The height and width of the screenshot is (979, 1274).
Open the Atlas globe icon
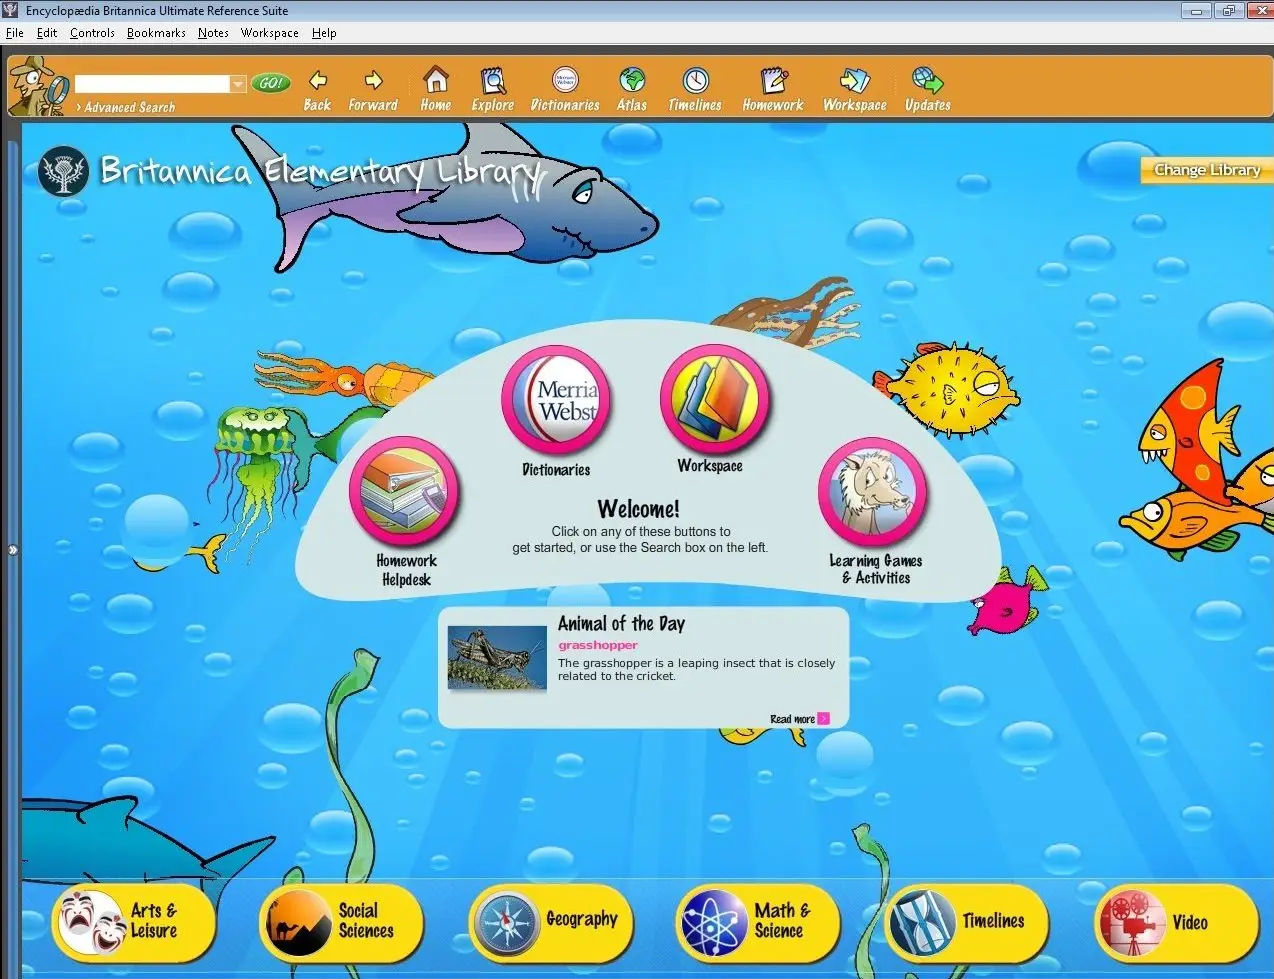[x=632, y=79]
